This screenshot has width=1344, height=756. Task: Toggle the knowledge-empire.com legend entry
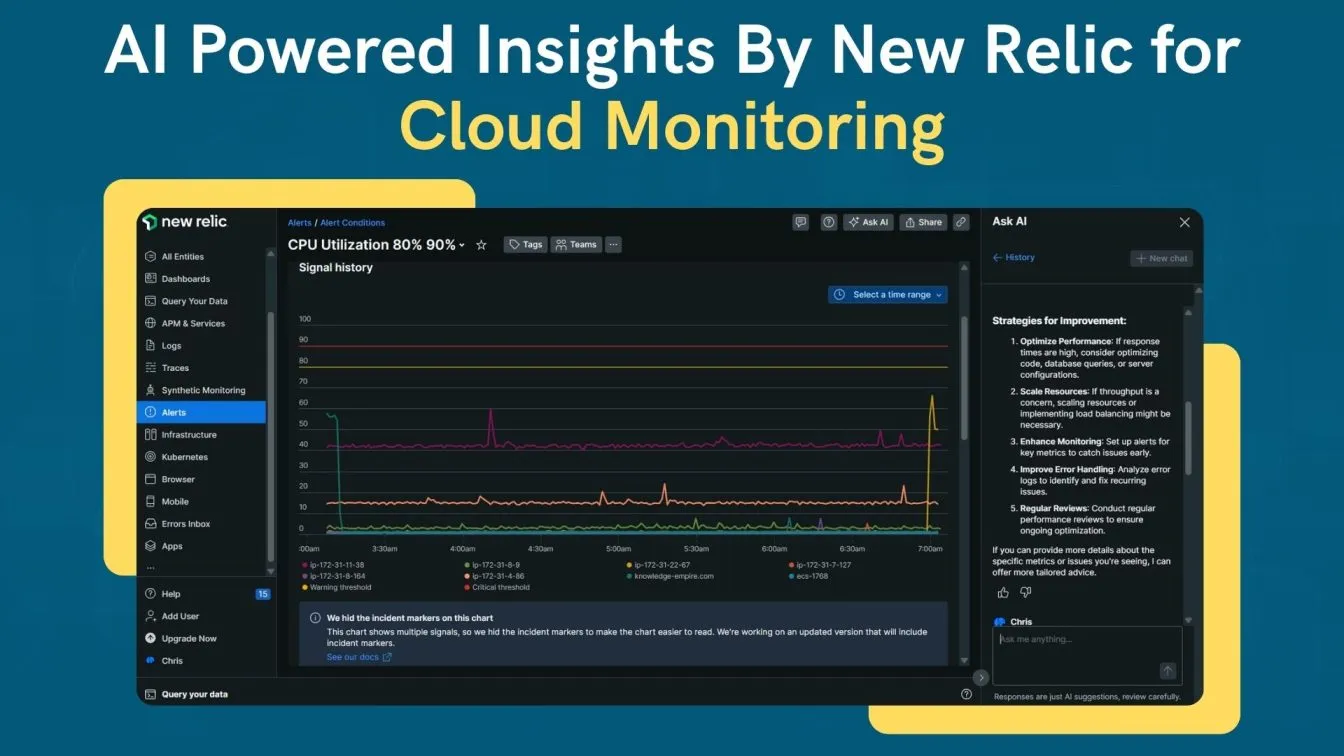670,576
